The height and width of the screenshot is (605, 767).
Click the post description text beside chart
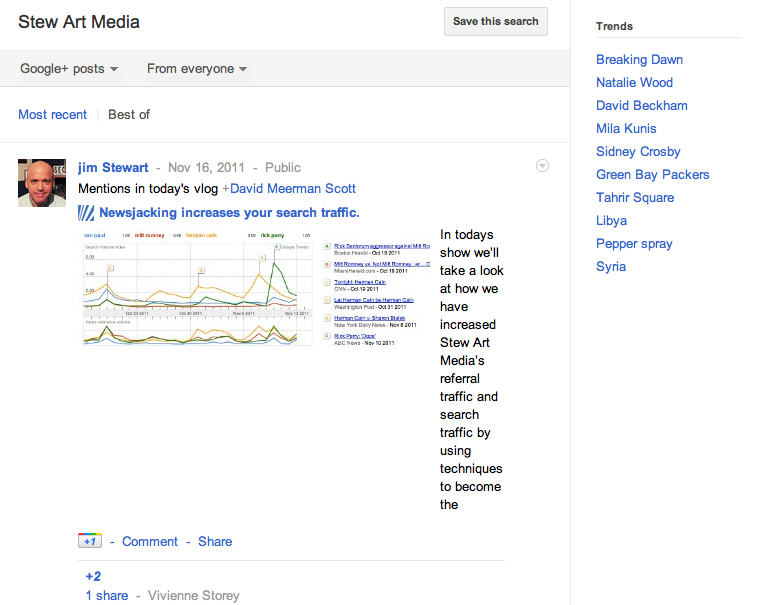(x=472, y=370)
